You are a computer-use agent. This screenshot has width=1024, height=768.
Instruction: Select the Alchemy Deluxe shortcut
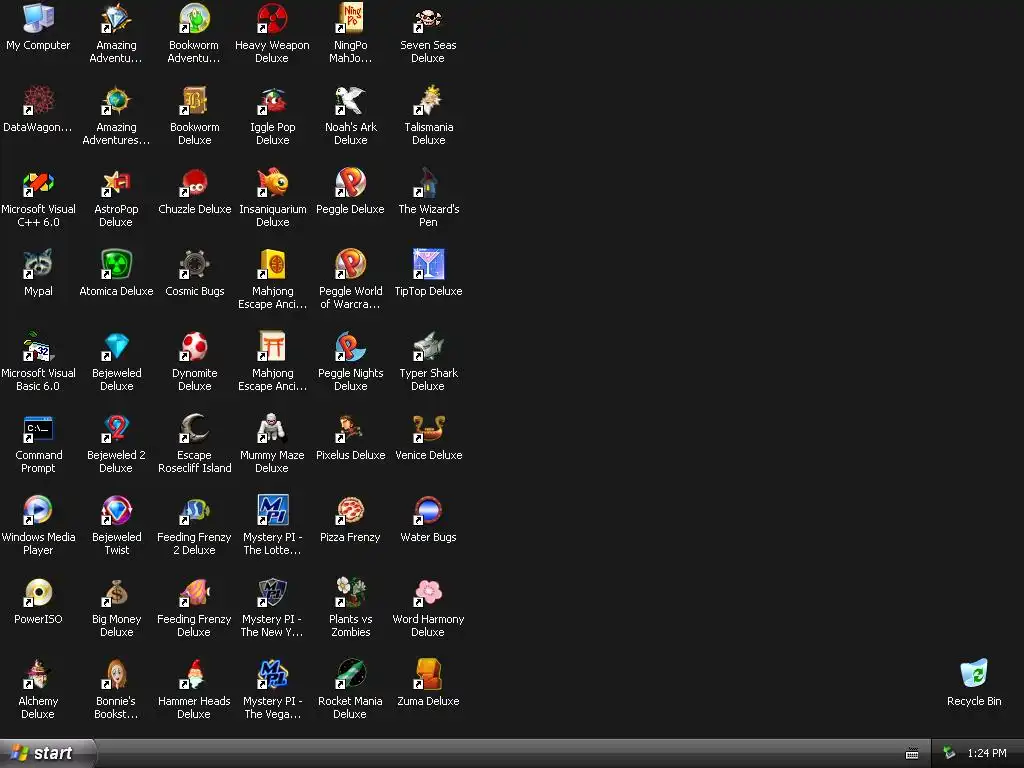tap(38, 674)
